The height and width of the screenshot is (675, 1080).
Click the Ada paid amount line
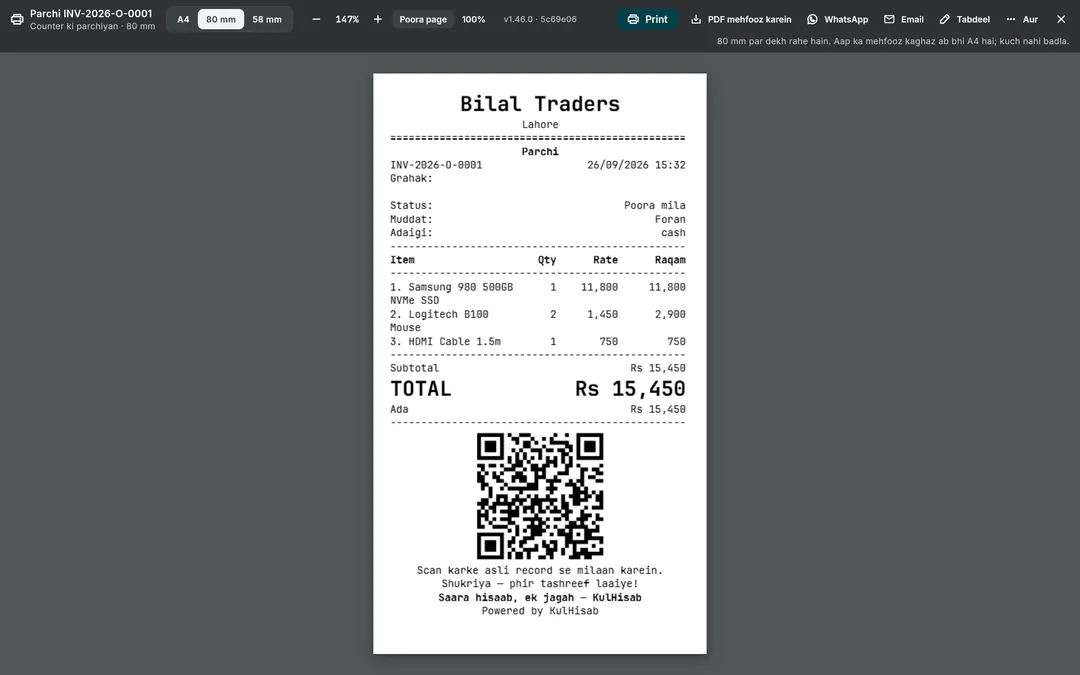pyautogui.click(x=538, y=409)
